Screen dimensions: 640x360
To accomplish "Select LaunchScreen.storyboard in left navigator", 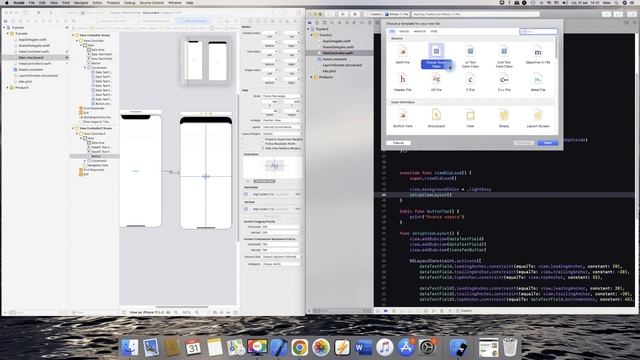I will pos(38,76).
